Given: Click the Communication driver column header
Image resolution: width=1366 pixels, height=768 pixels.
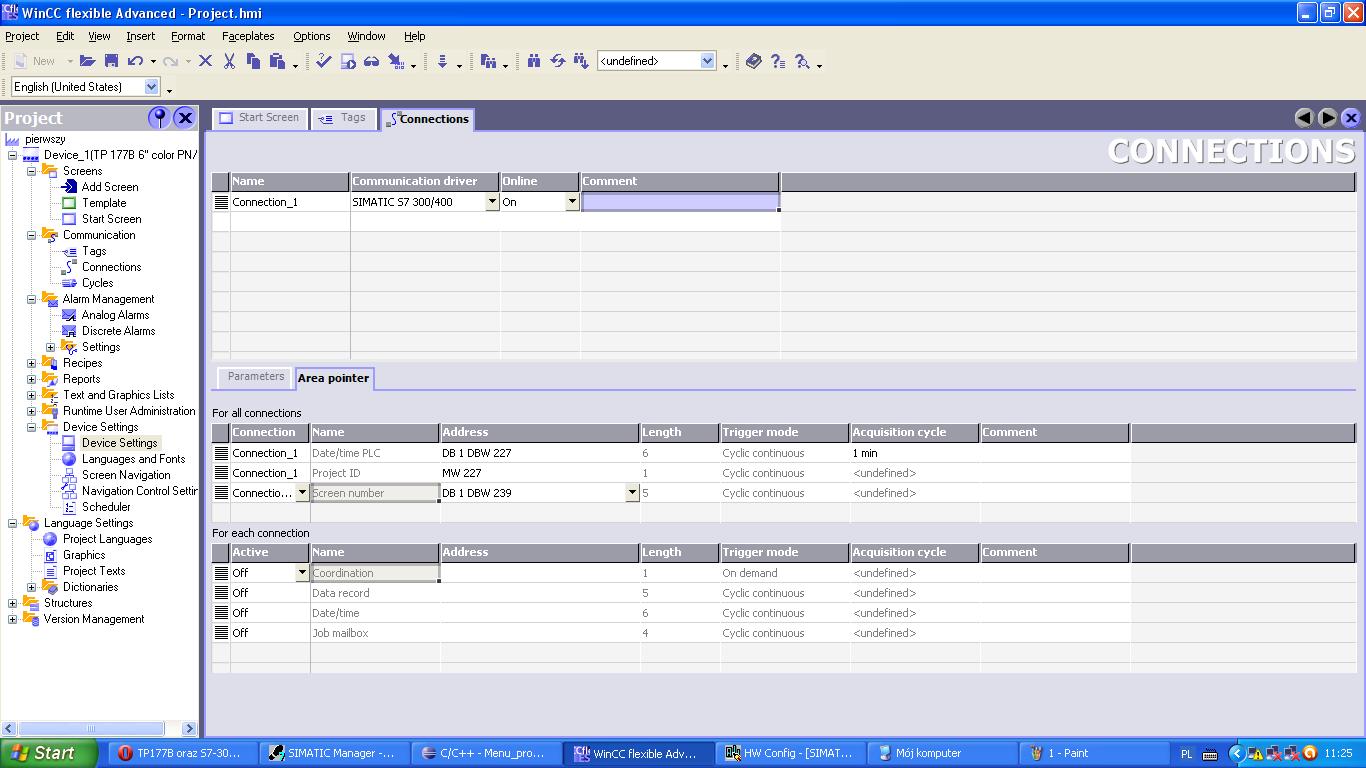Looking at the screenshot, I should [425, 181].
